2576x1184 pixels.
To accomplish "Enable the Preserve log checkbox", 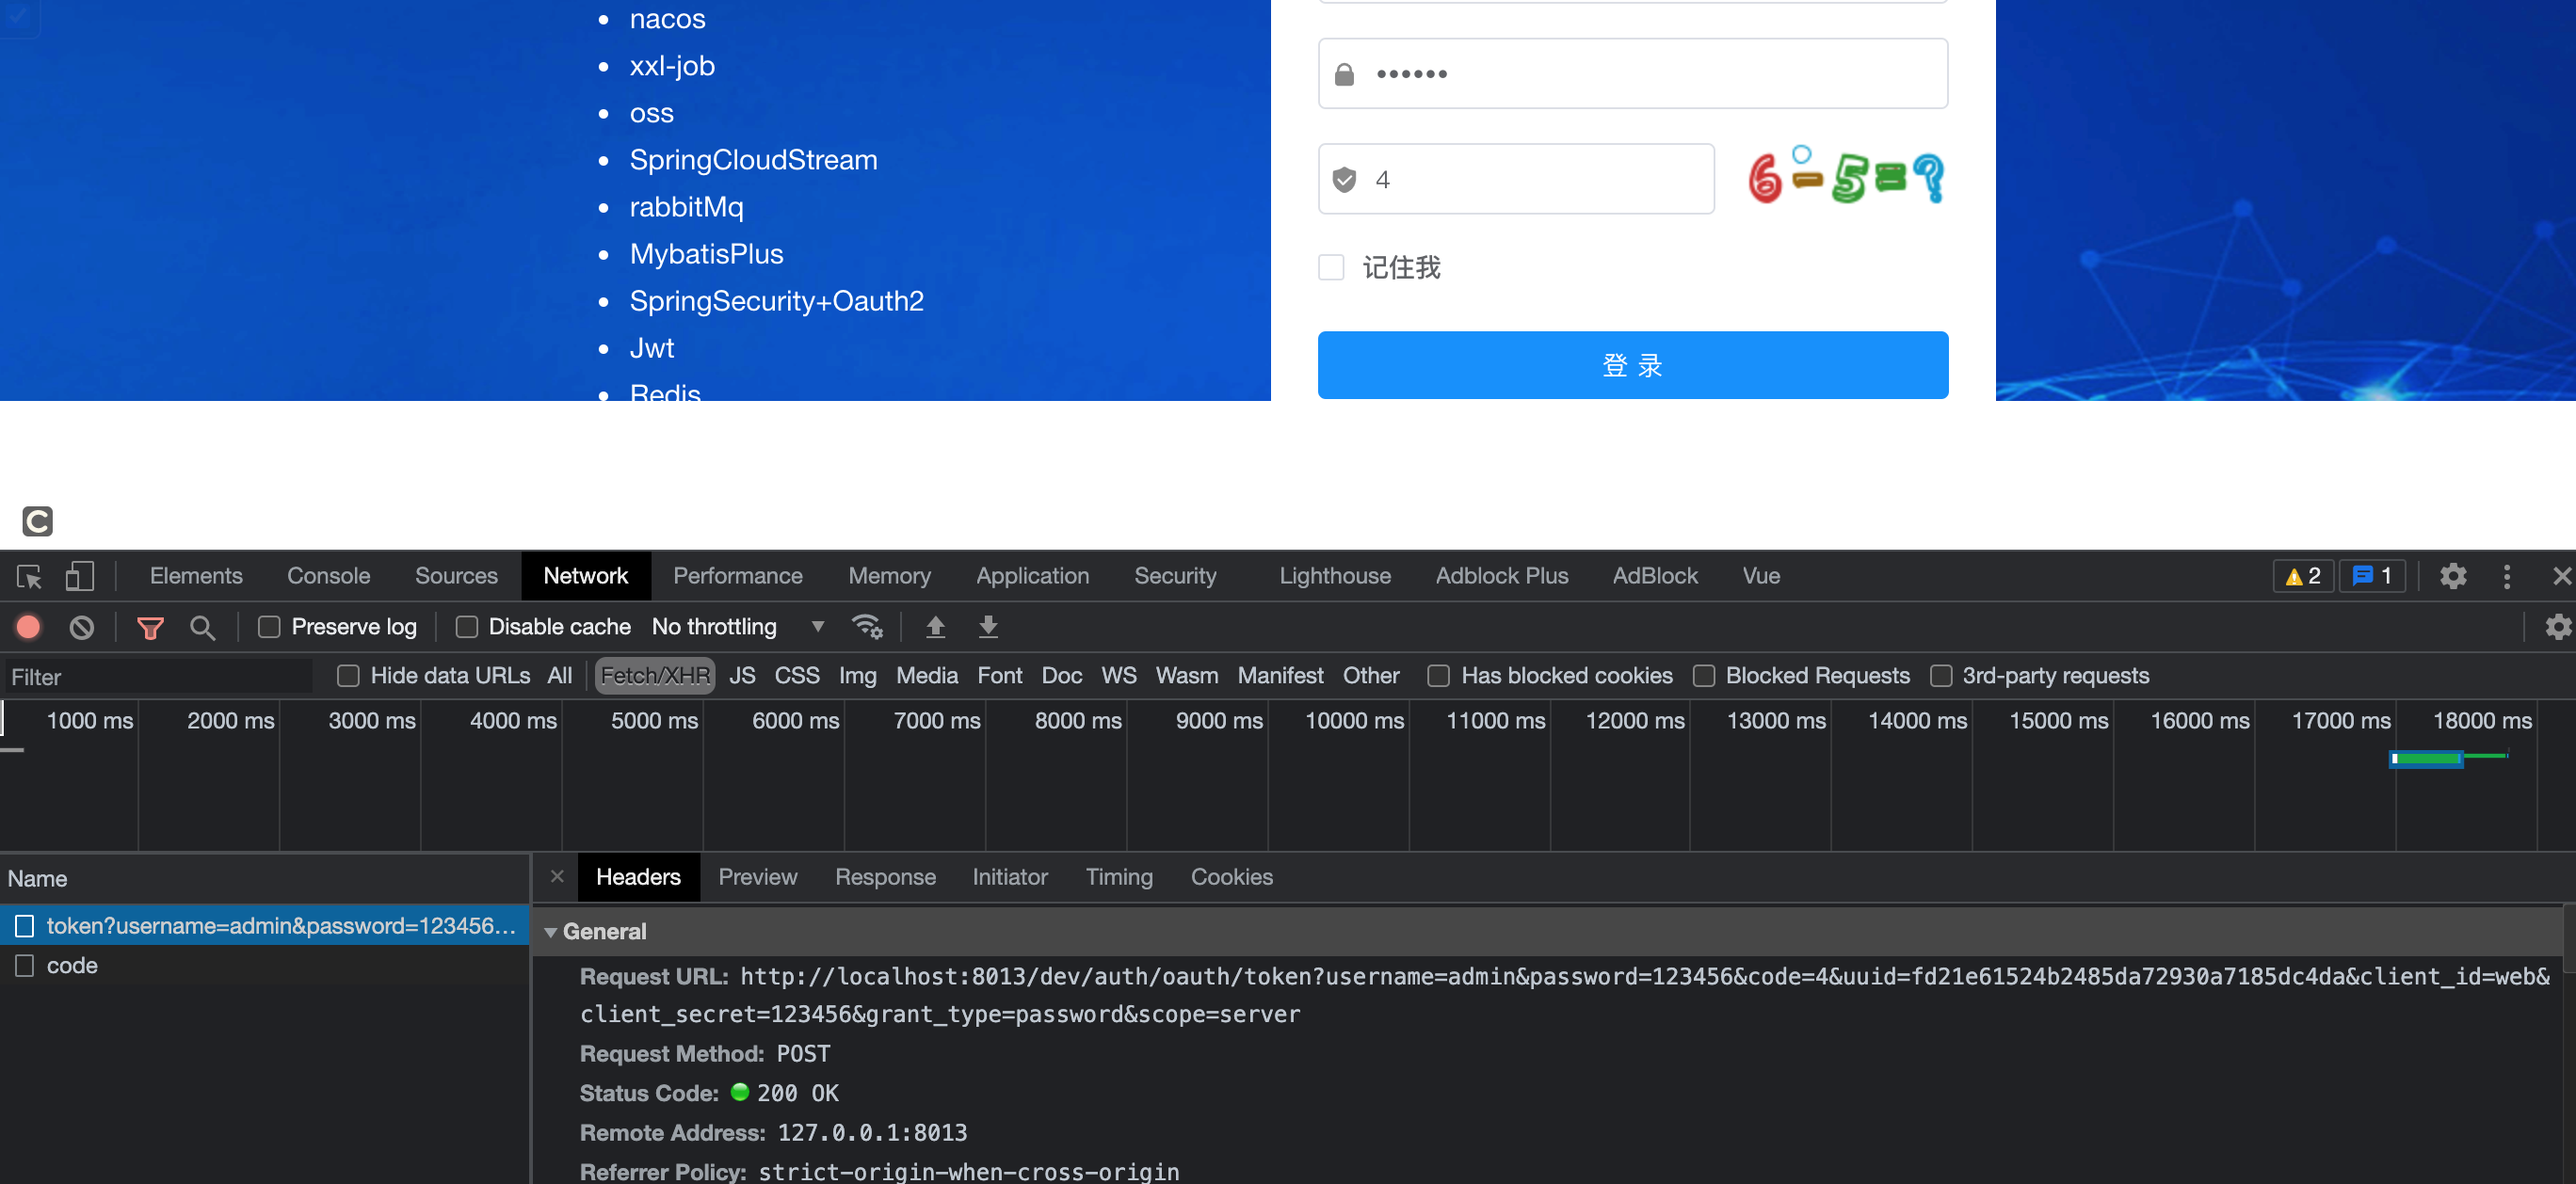I will [269, 627].
